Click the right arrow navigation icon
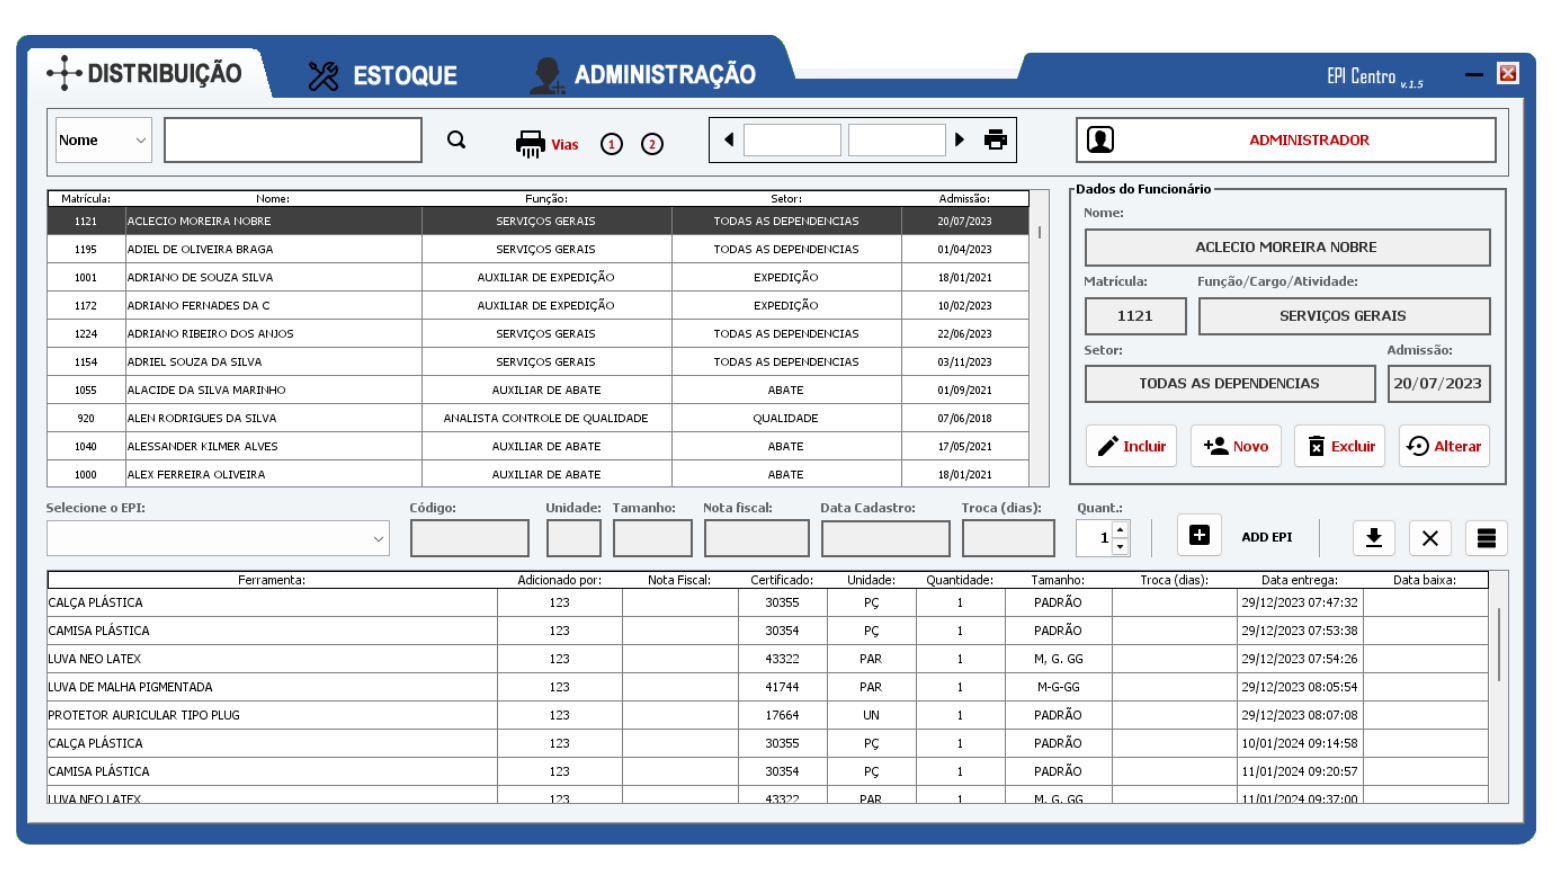Image resolution: width=1560 pixels, height=880 pixels. coord(960,140)
